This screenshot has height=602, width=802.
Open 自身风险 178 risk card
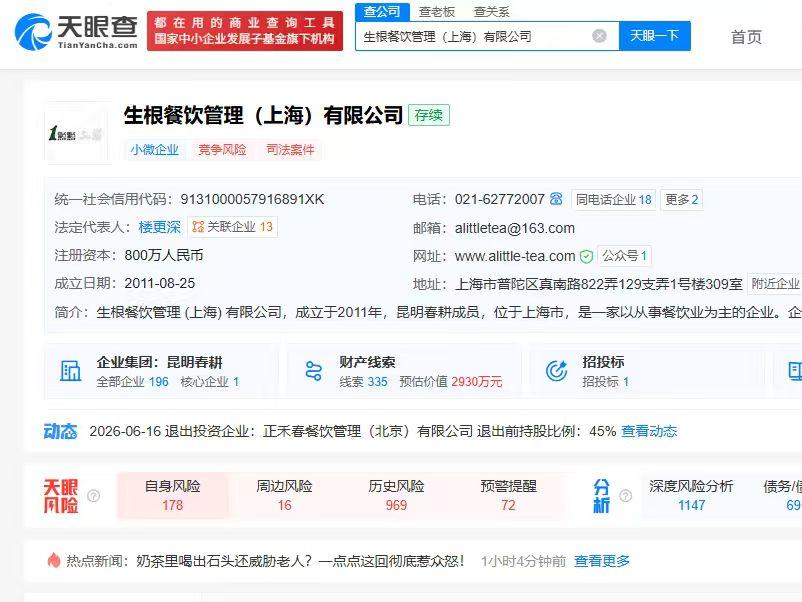pos(172,496)
